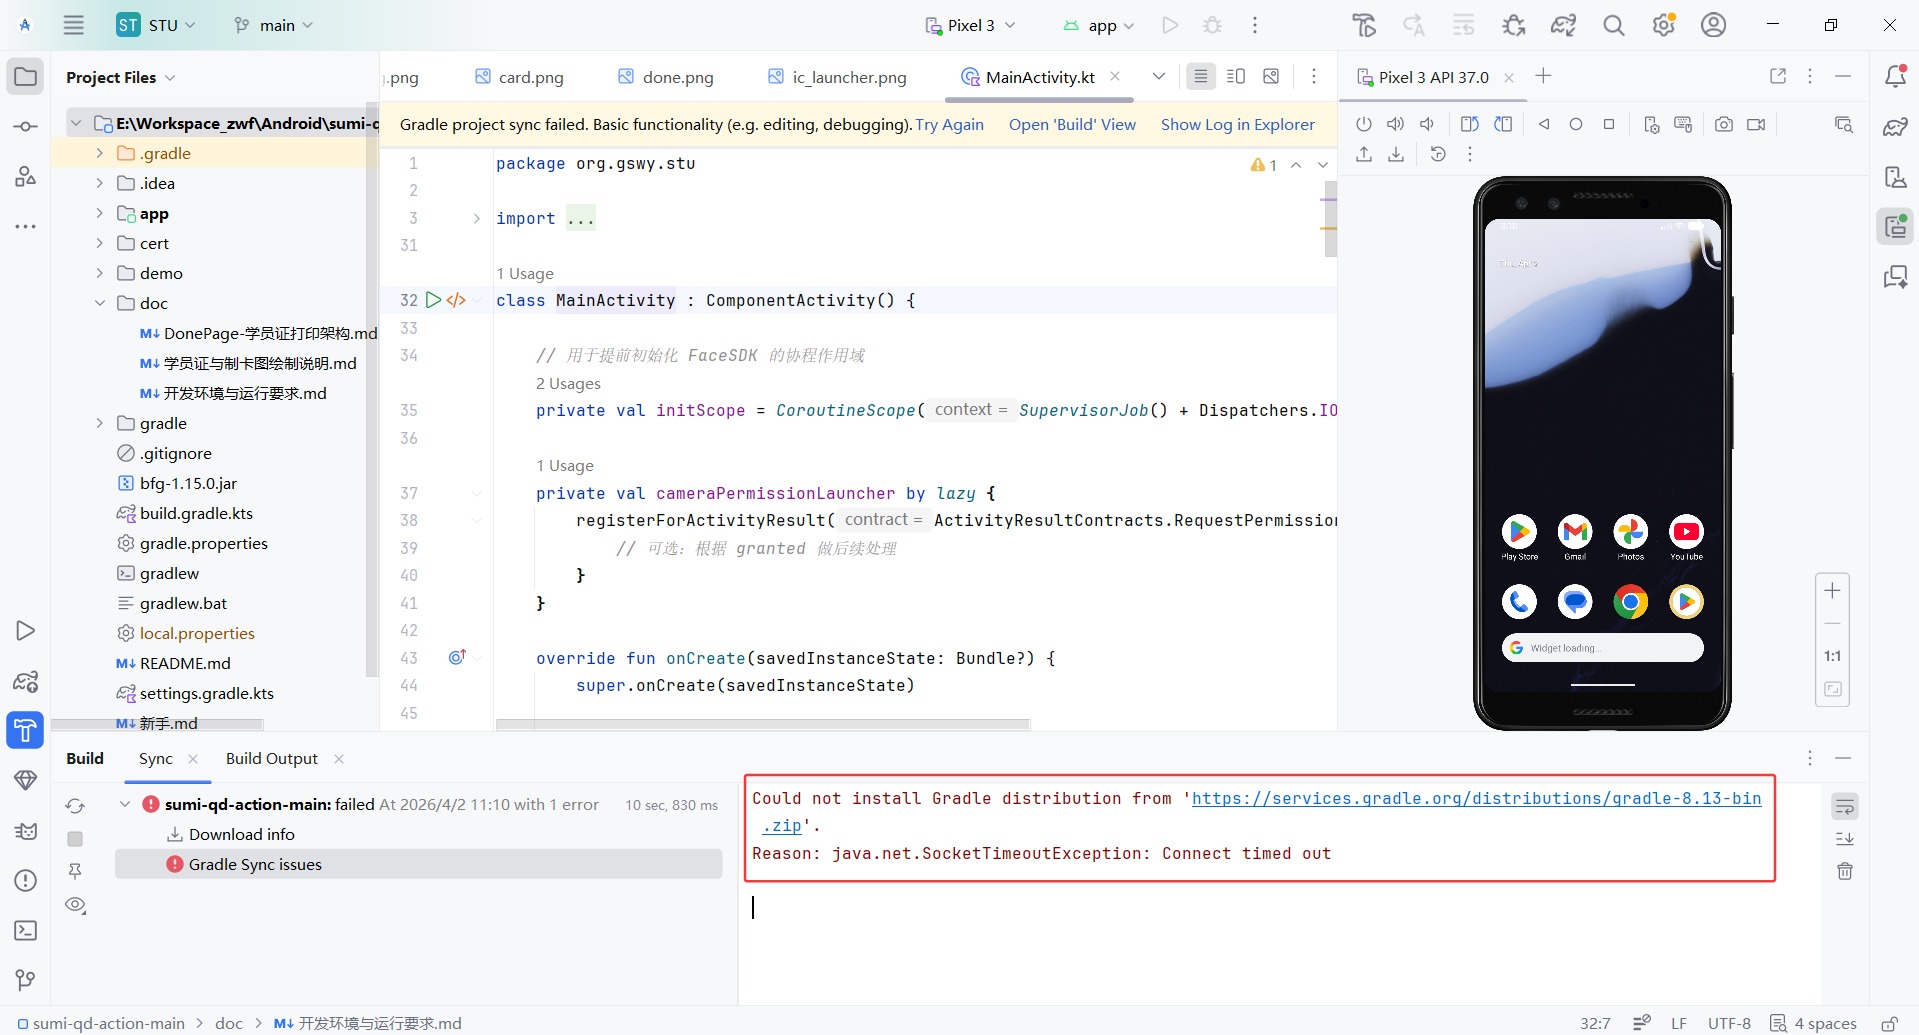This screenshot has width=1919, height=1035.
Task: Open local.properties file
Action: (x=197, y=633)
